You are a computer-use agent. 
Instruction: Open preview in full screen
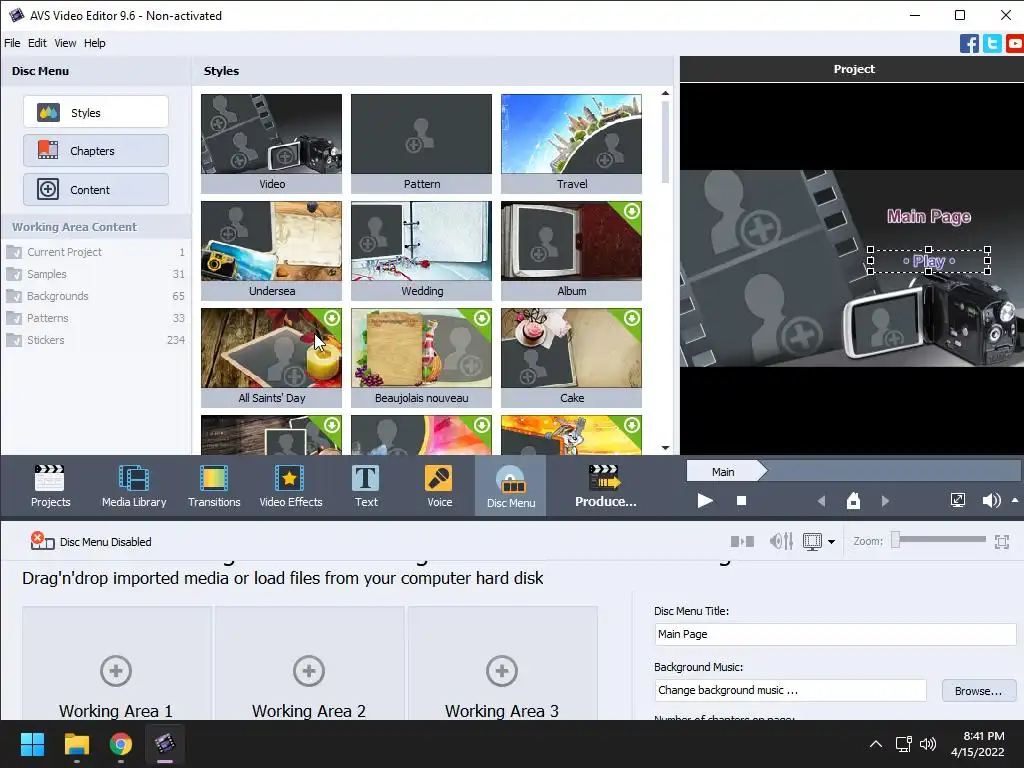(957, 500)
